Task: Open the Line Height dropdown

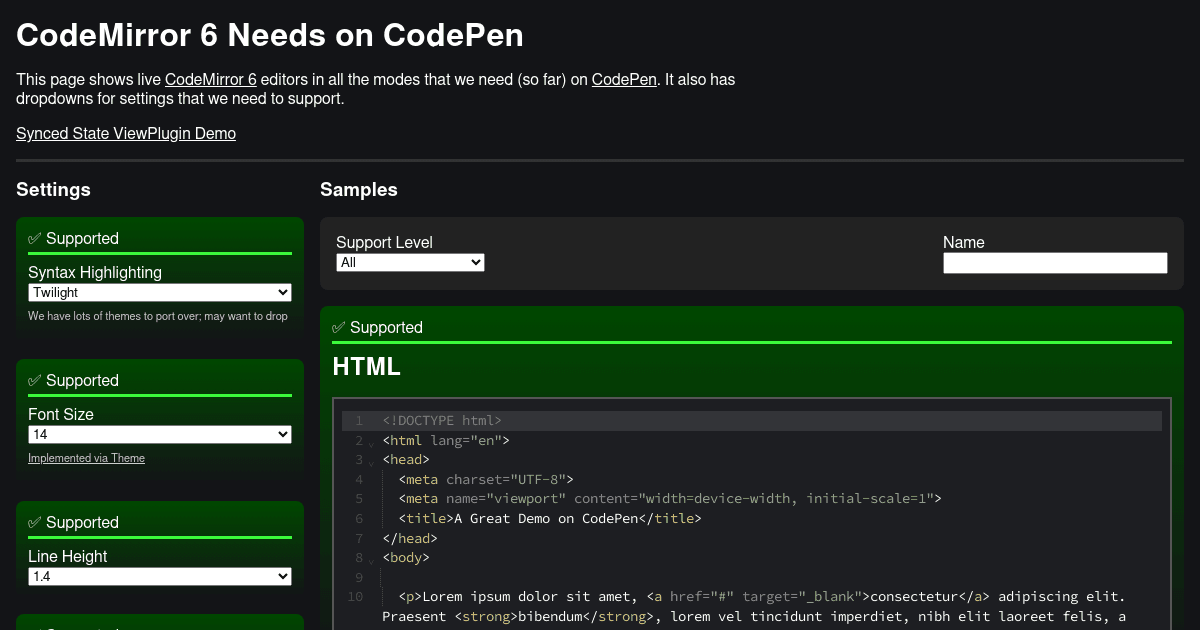Action: [159, 576]
